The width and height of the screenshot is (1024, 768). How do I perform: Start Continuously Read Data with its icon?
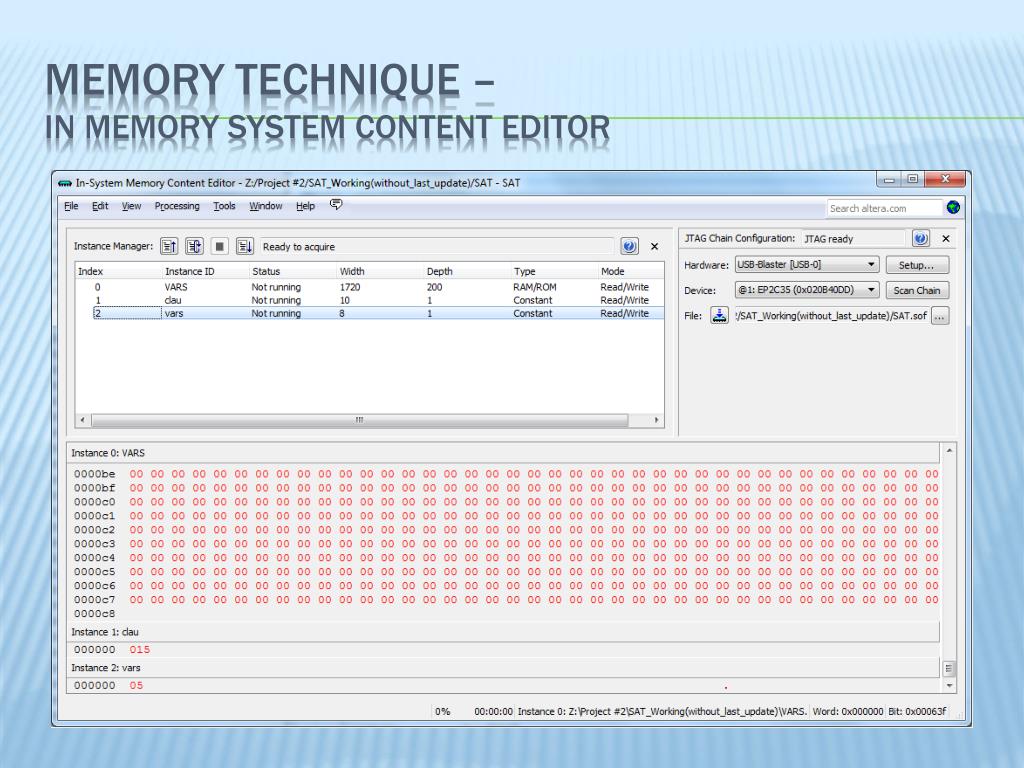click(x=194, y=246)
